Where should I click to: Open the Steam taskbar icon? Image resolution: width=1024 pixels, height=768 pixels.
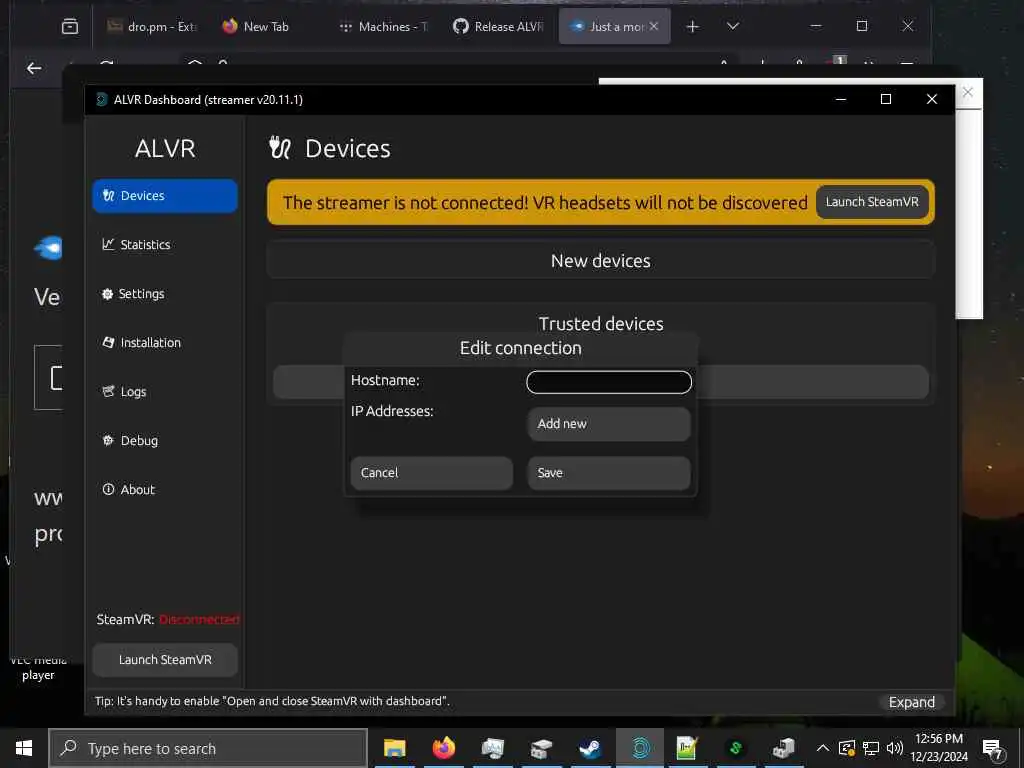[590, 748]
